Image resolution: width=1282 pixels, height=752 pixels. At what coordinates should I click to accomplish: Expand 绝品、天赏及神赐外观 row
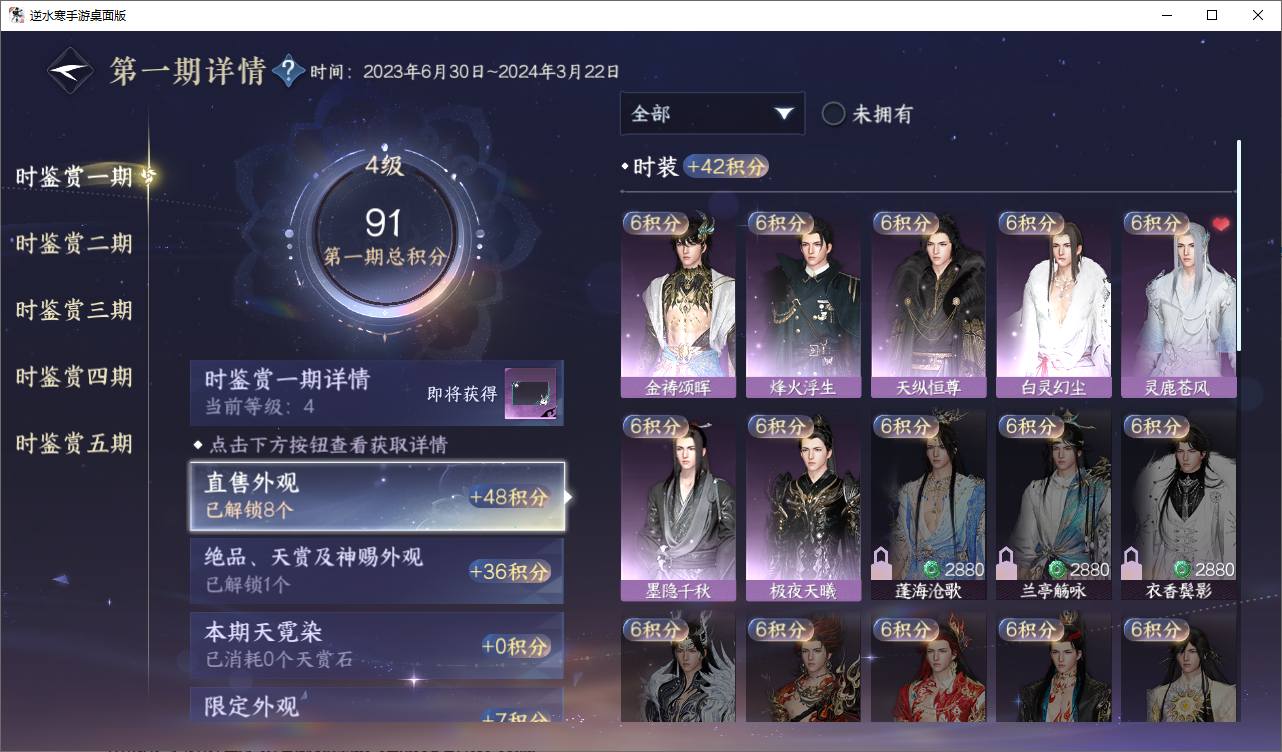[377, 570]
